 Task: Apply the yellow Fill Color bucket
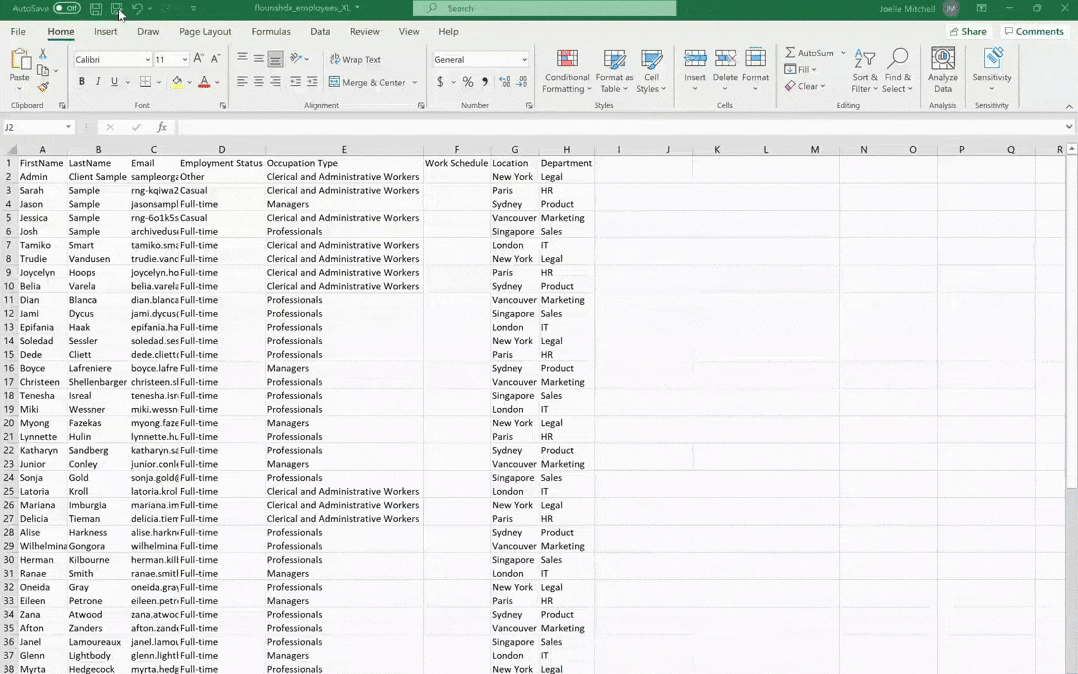[177, 82]
